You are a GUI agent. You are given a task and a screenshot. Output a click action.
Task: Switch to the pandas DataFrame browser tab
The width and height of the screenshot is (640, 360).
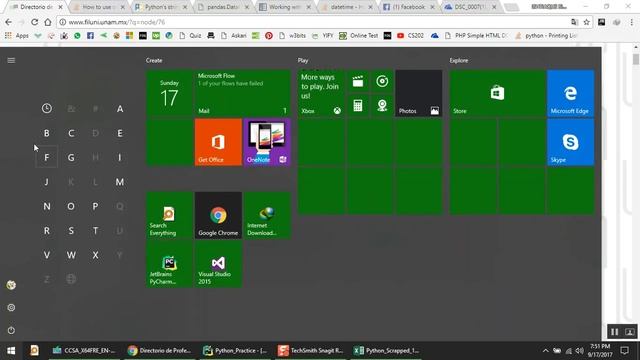pos(223,7)
